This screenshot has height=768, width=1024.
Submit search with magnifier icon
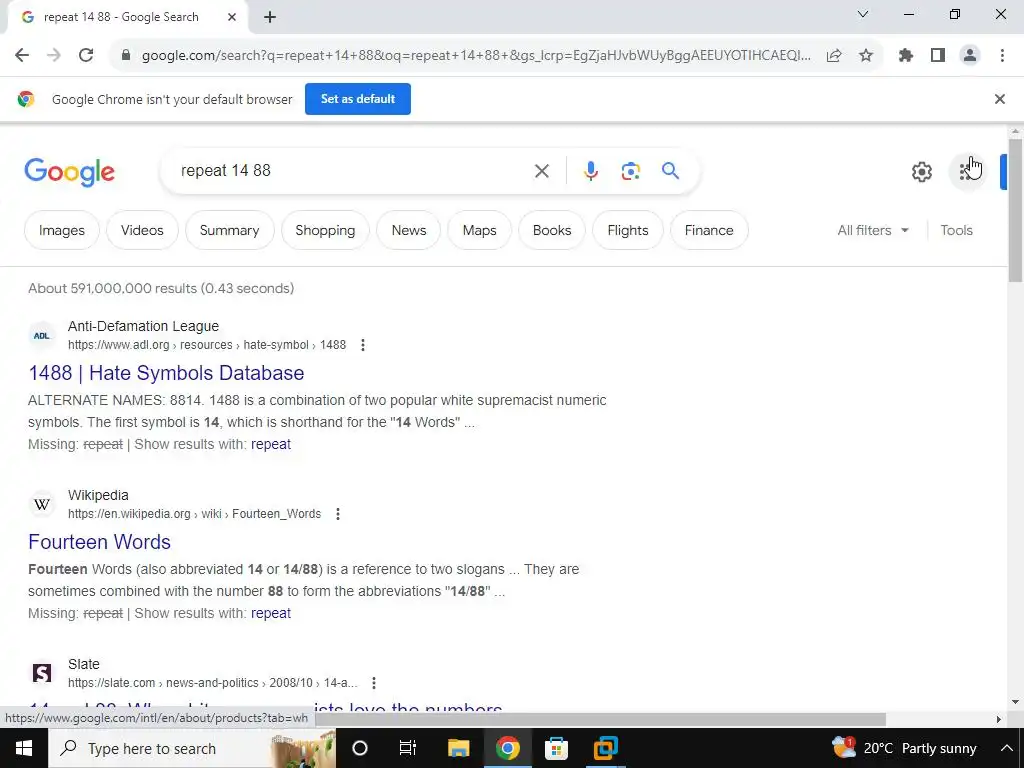pyautogui.click(x=670, y=171)
